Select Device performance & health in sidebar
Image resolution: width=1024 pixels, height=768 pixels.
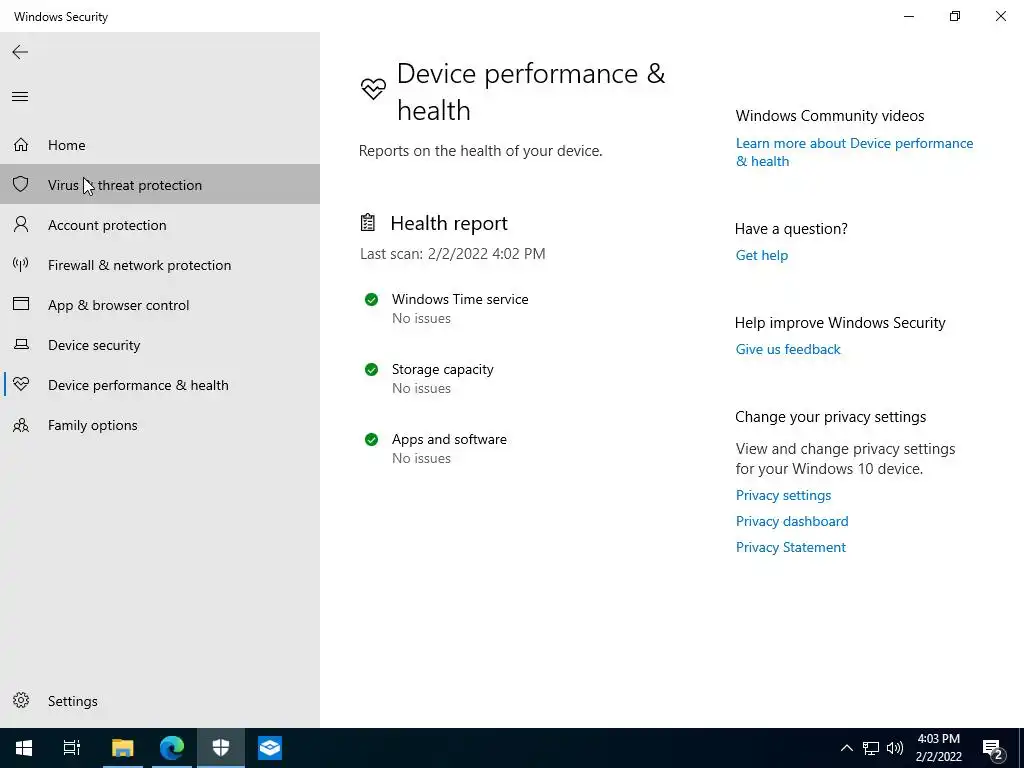click(160, 385)
